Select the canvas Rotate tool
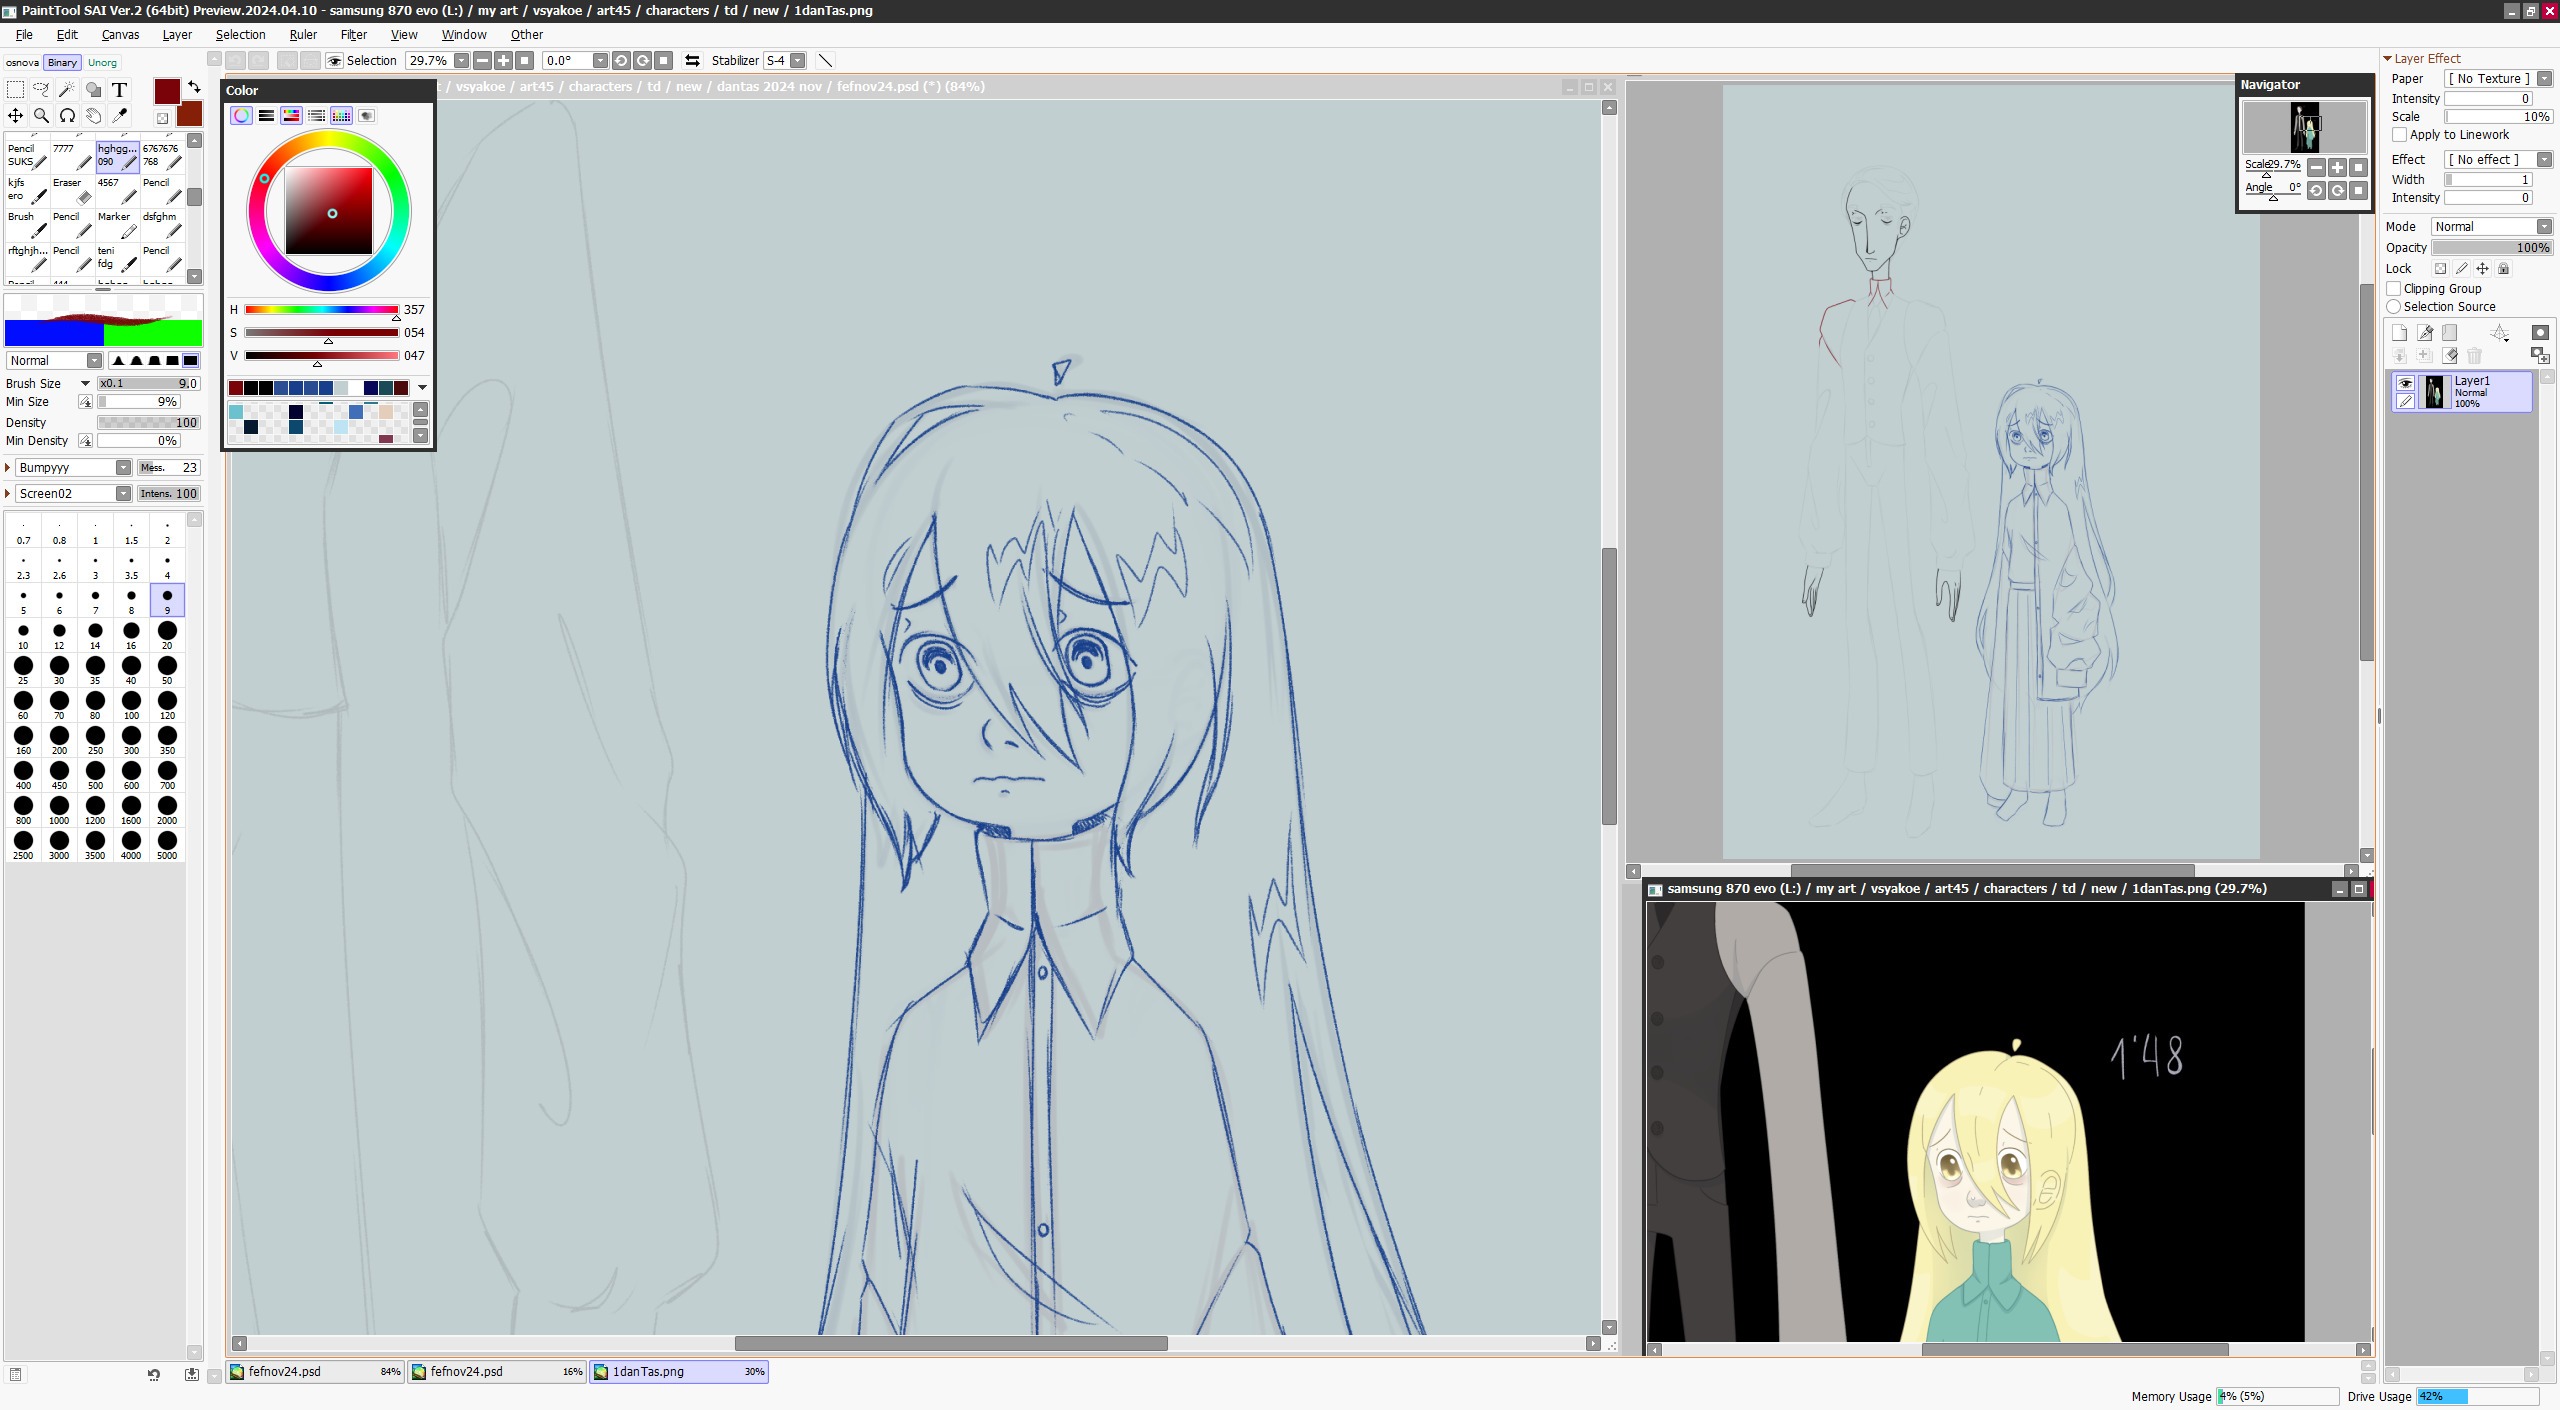This screenshot has height=1410, width=2560. pos(67,116)
